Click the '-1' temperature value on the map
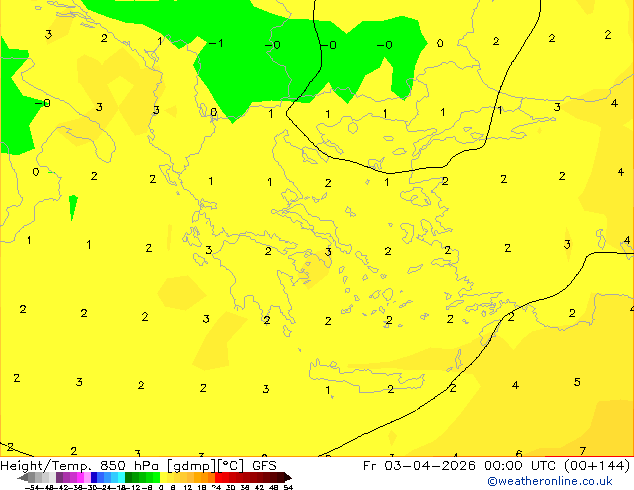The image size is (634, 490). coord(216,43)
